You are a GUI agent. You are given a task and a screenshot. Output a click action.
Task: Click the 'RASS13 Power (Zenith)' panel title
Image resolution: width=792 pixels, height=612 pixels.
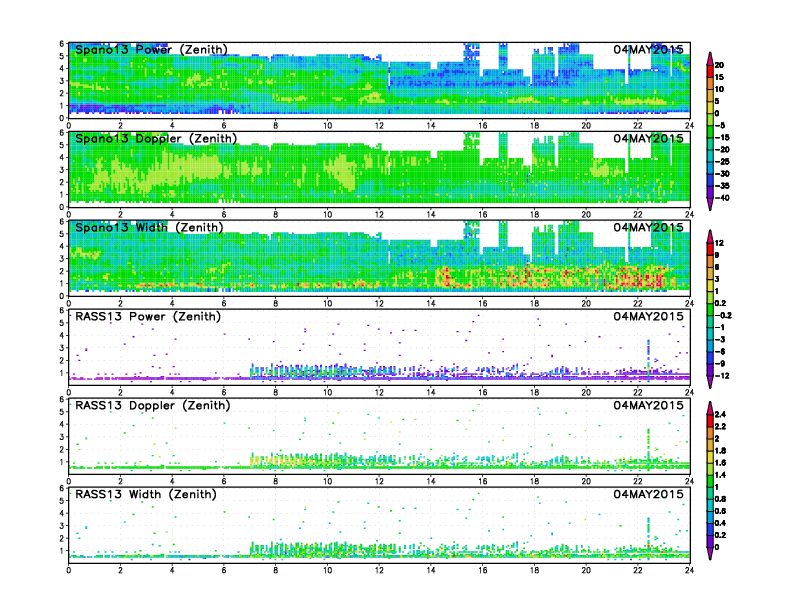coord(148,316)
